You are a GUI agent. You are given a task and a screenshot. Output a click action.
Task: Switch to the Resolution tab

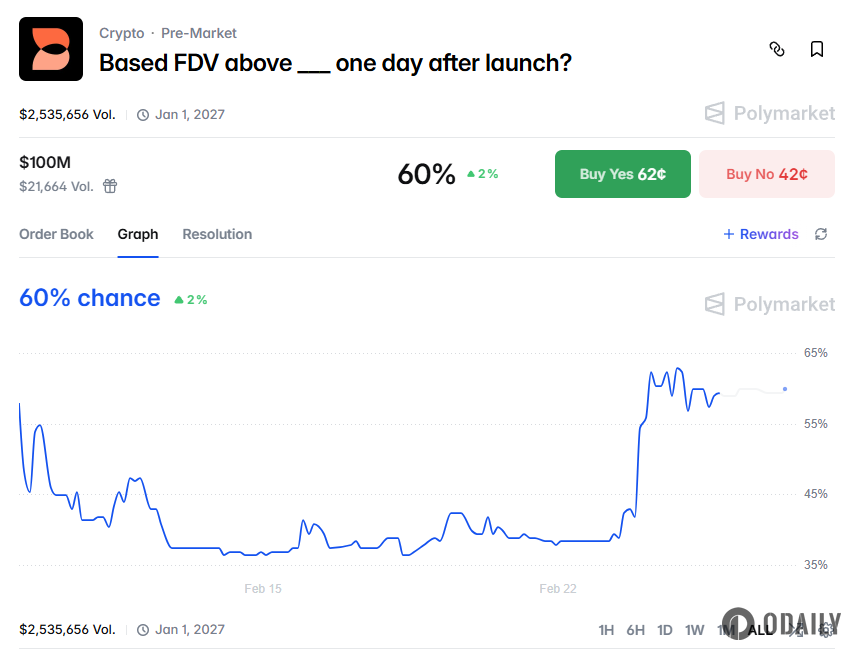pos(217,234)
